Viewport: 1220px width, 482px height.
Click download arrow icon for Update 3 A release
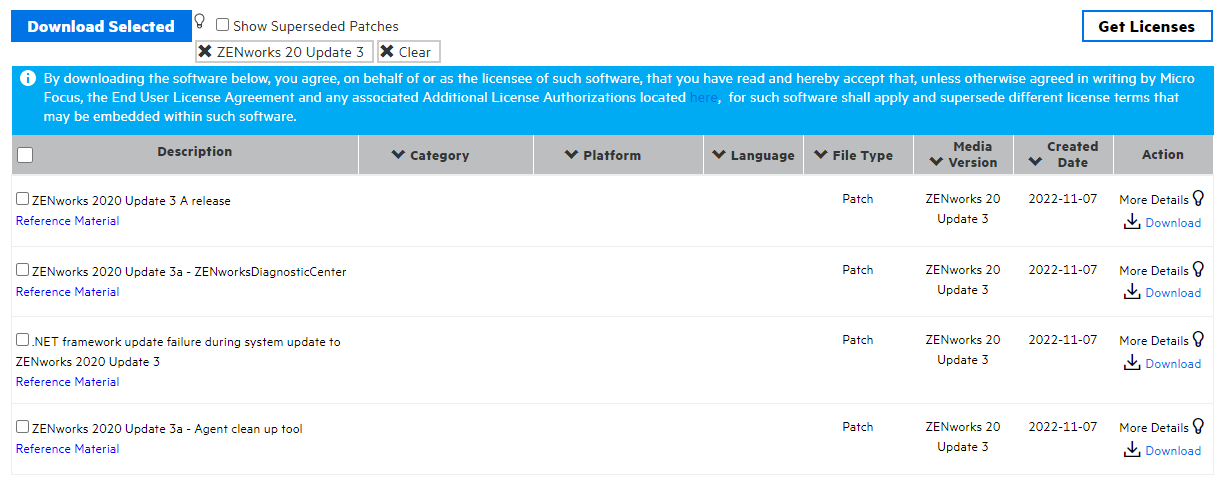[x=1132, y=221]
